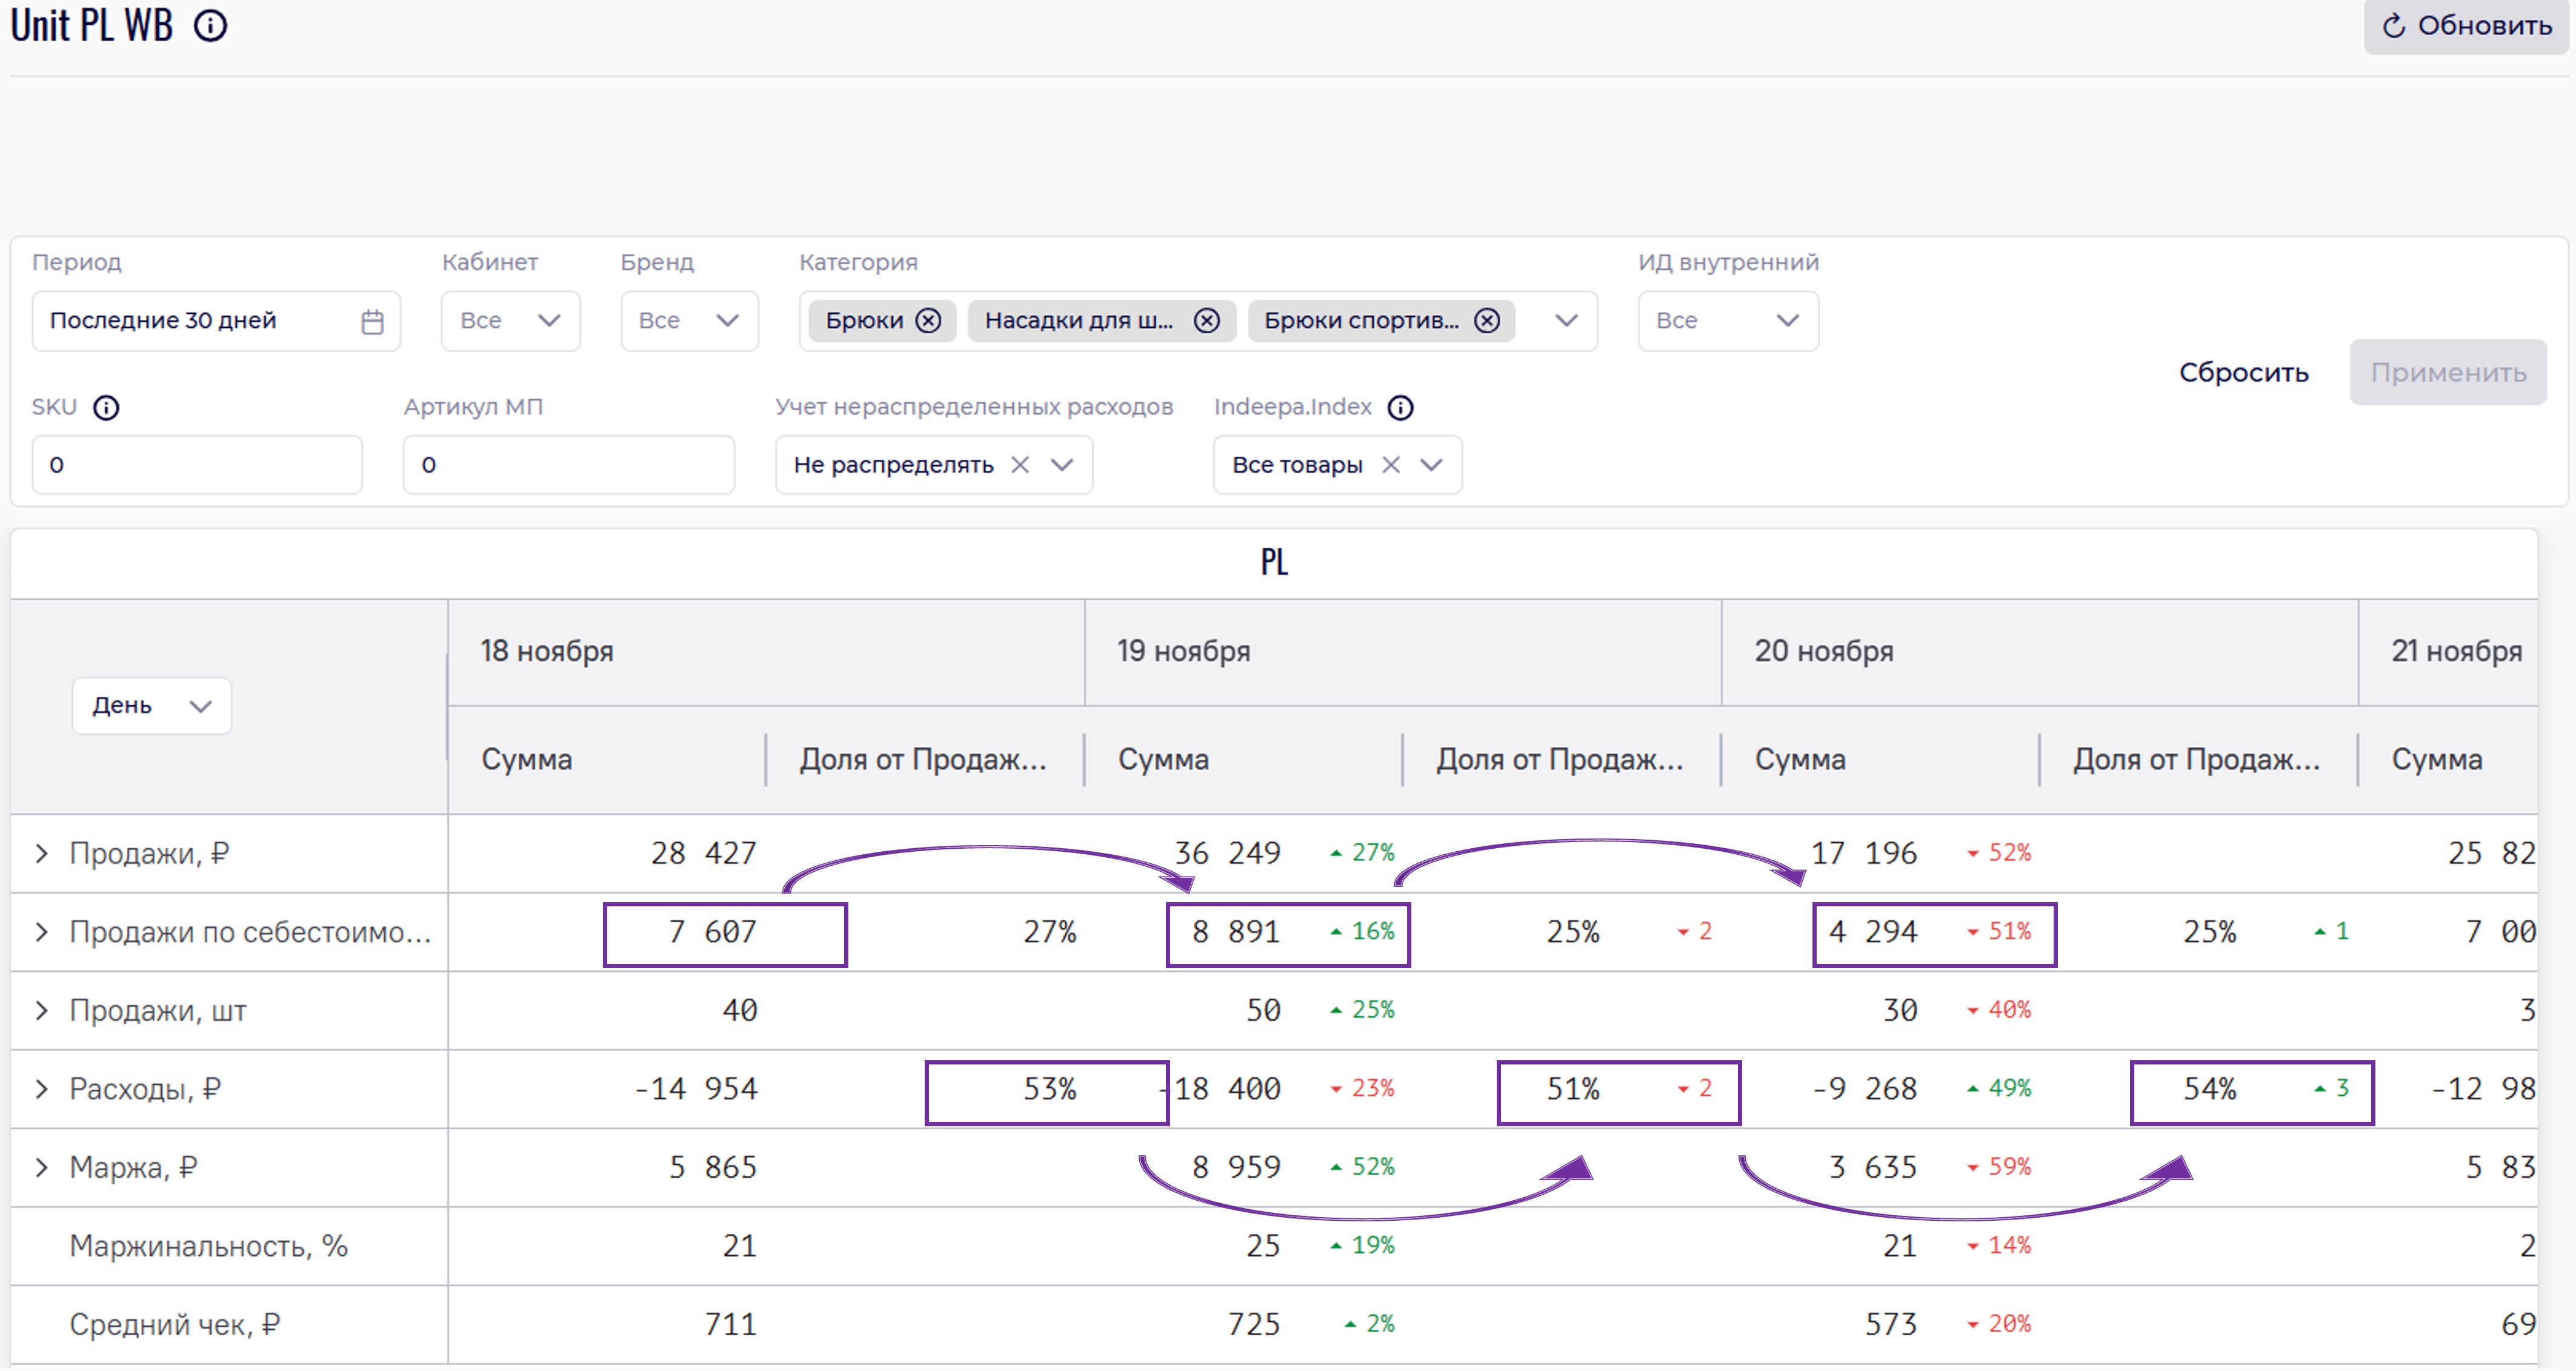The image size is (2576, 1371).
Task: Click the Indeepa.Index info icon
Action: point(1400,408)
